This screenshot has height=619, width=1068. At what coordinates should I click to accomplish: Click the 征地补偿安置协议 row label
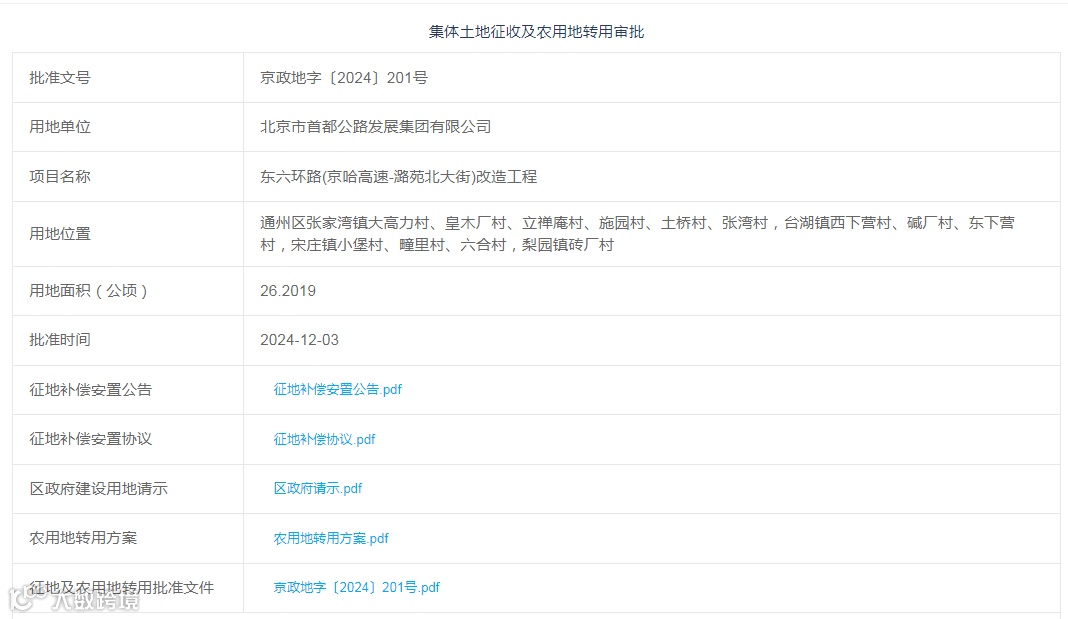pyautogui.click(x=91, y=439)
